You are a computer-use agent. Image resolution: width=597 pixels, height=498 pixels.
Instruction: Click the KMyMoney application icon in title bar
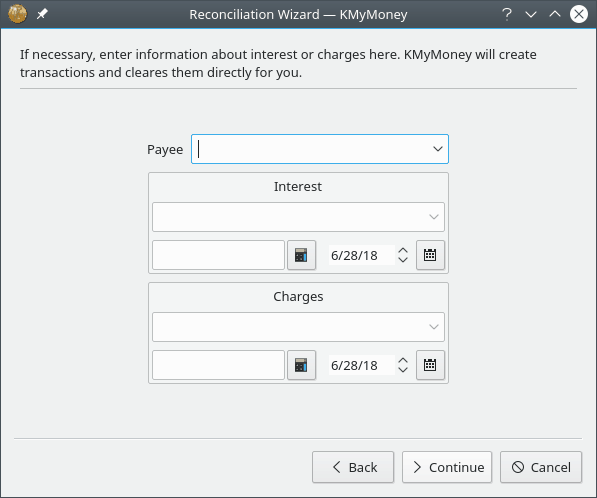(x=18, y=14)
